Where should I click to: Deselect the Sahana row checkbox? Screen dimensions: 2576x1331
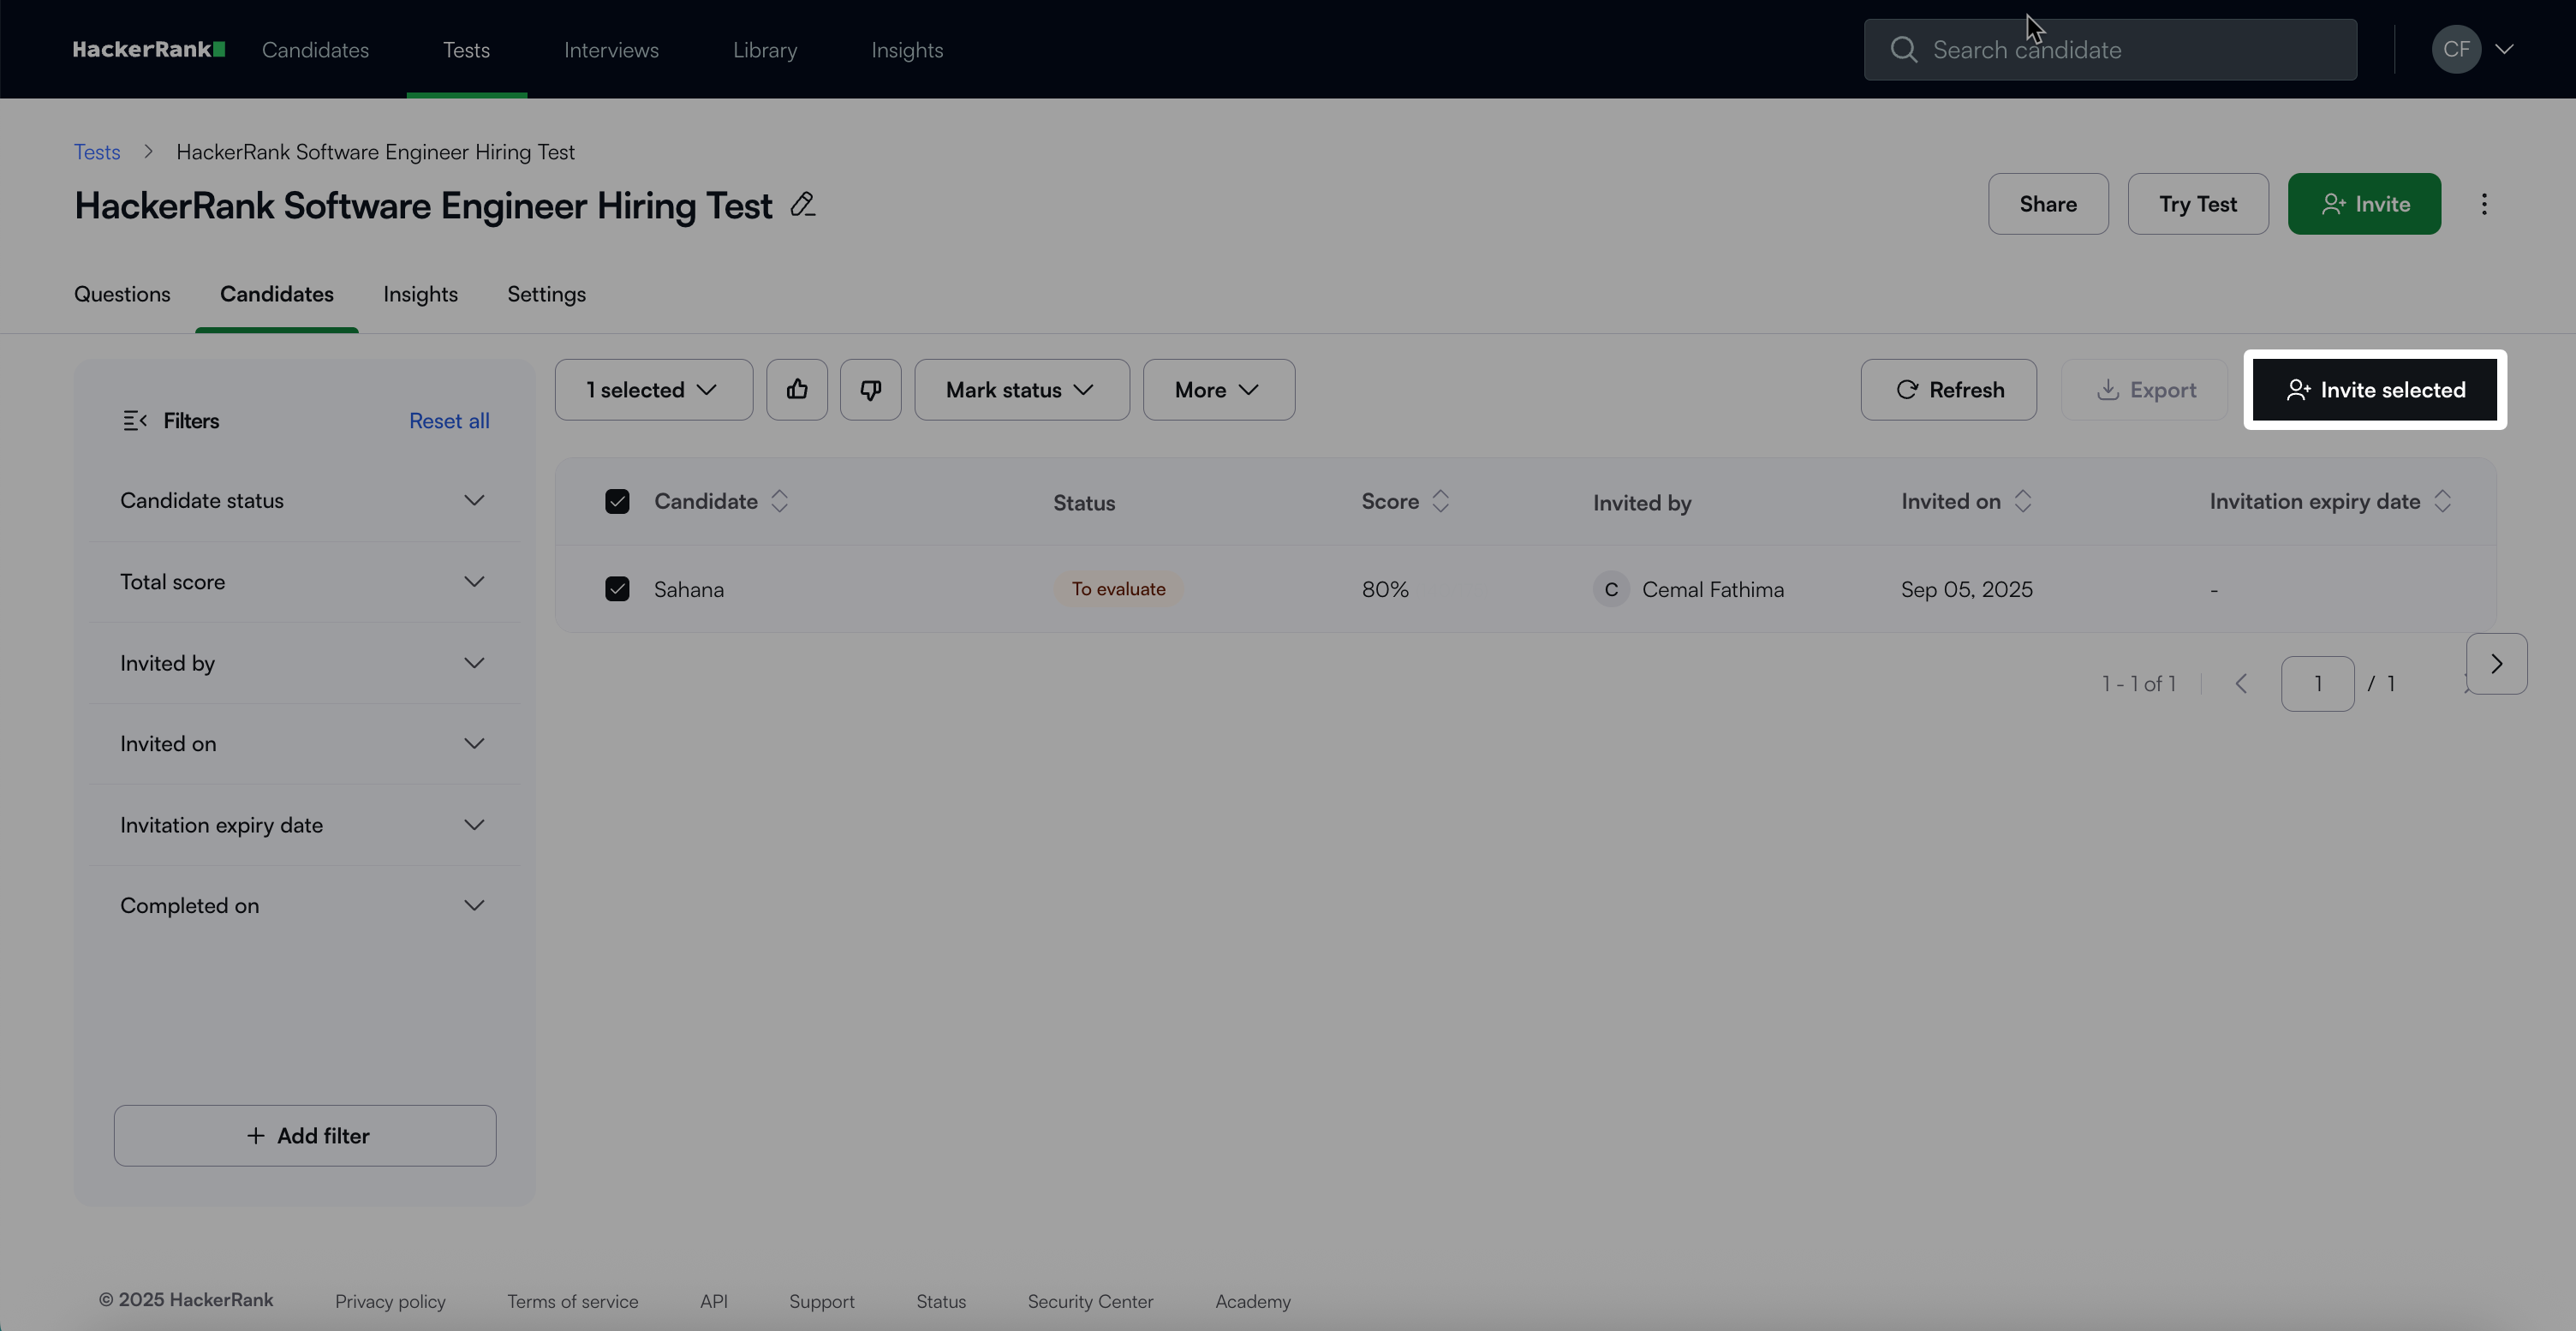(x=617, y=589)
